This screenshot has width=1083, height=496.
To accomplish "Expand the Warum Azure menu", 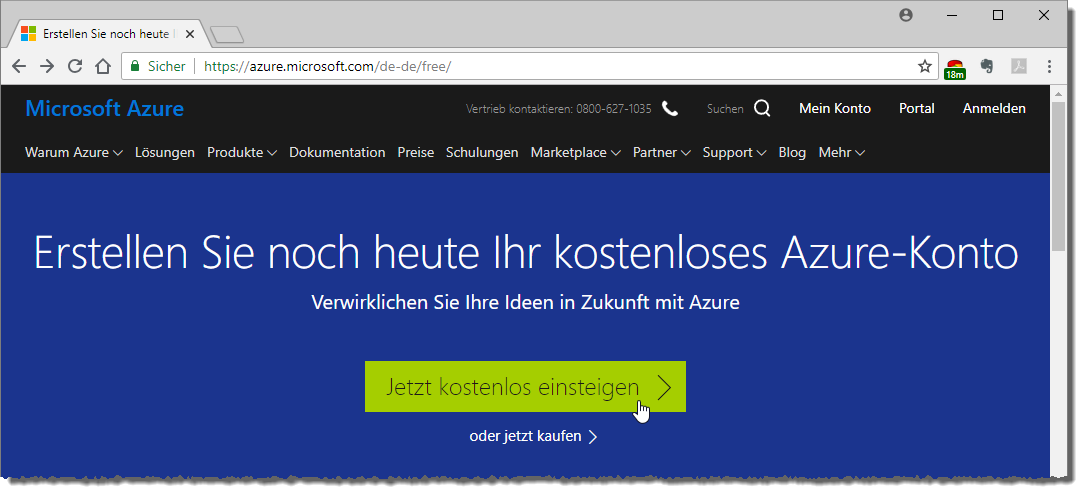I will coord(74,153).
